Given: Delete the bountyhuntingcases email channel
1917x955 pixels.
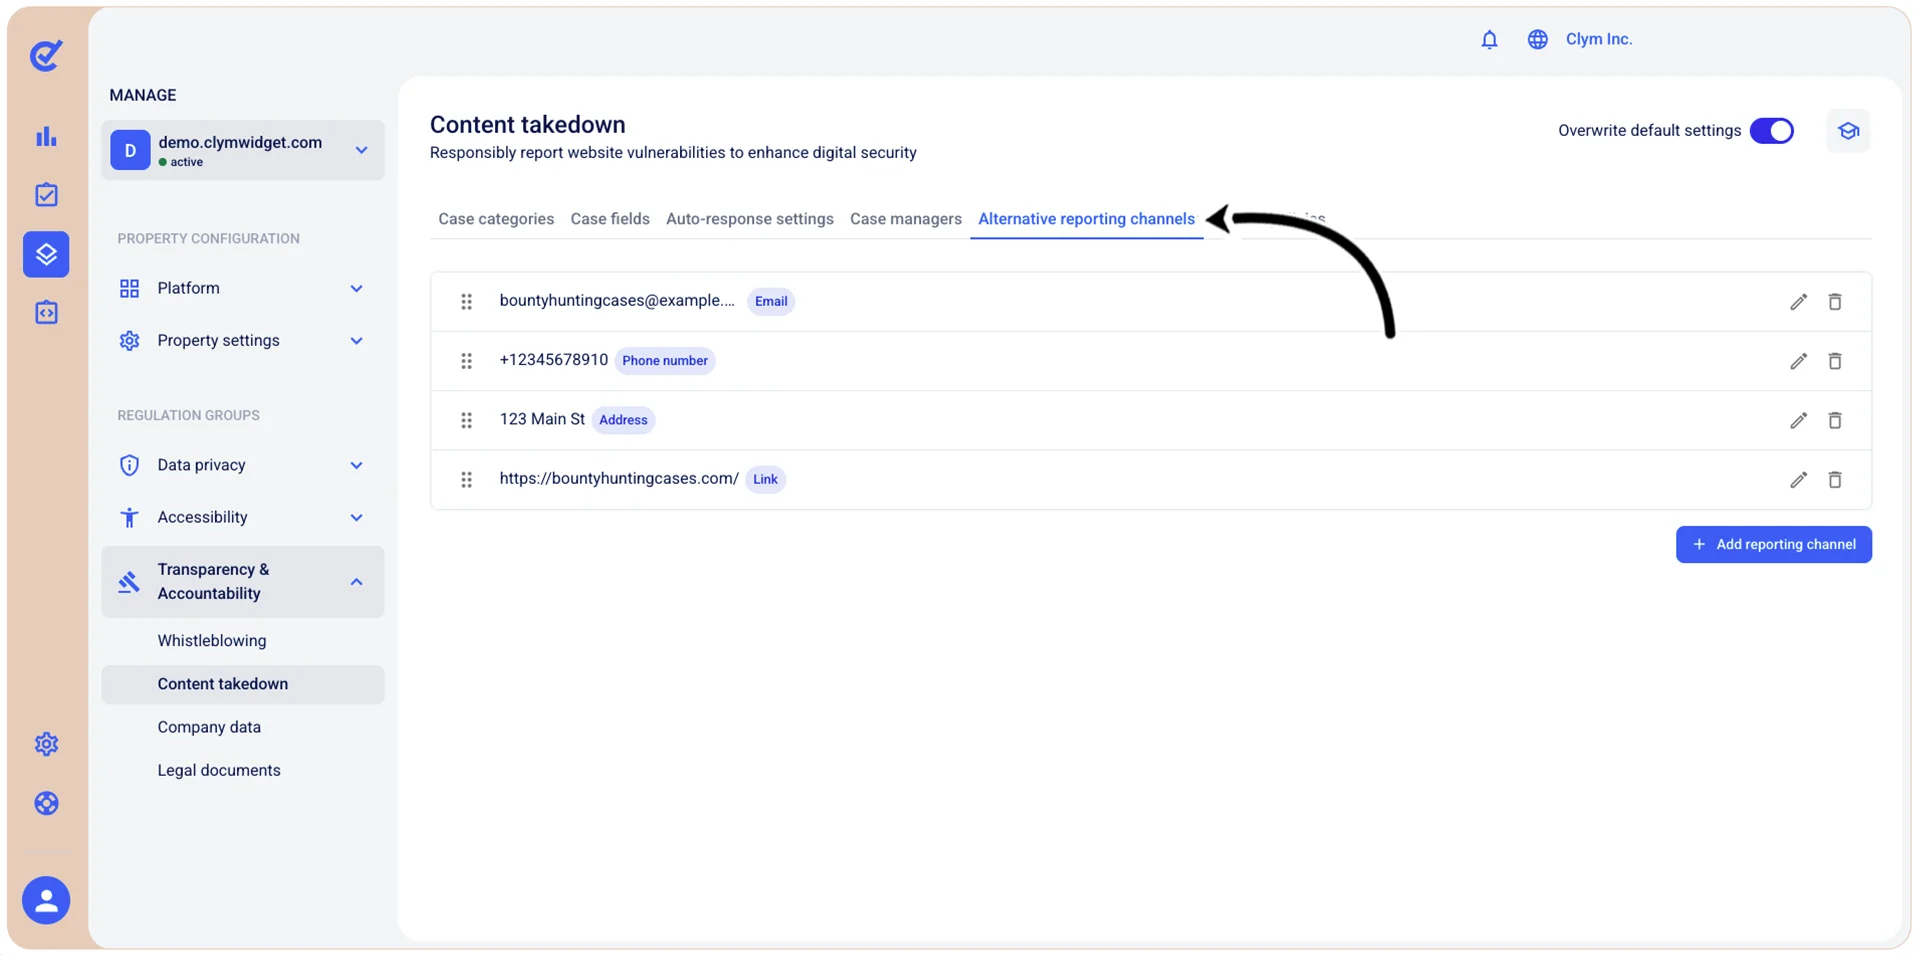Looking at the screenshot, I should pyautogui.click(x=1835, y=302).
